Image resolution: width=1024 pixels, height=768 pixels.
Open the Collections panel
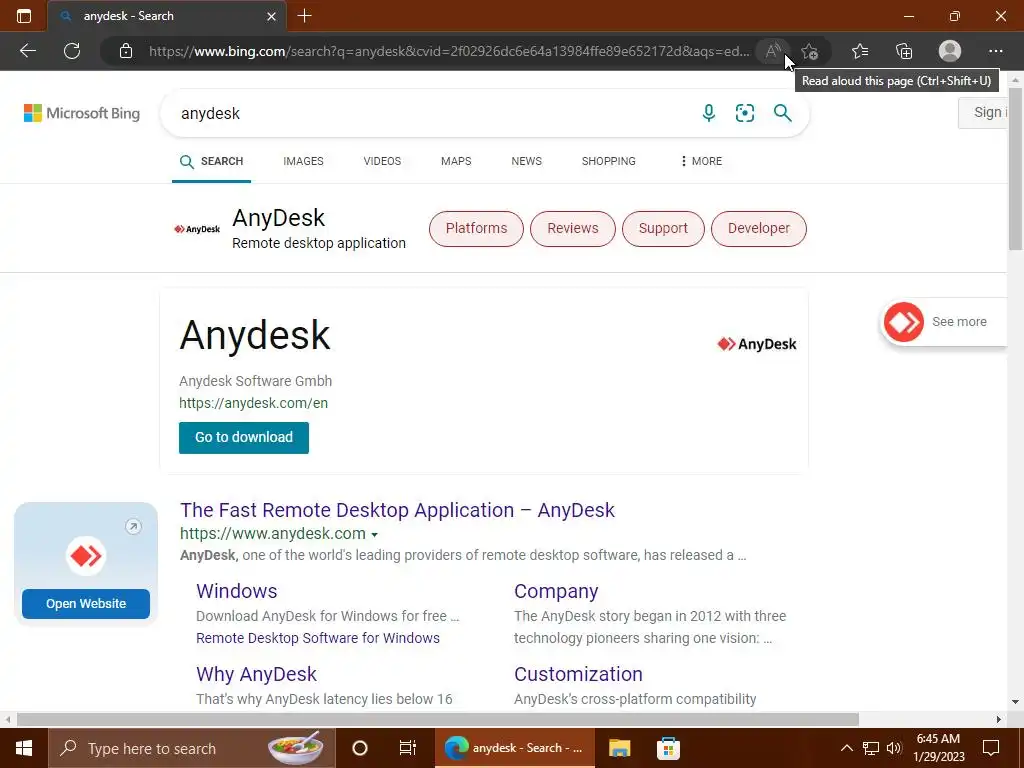[904, 51]
